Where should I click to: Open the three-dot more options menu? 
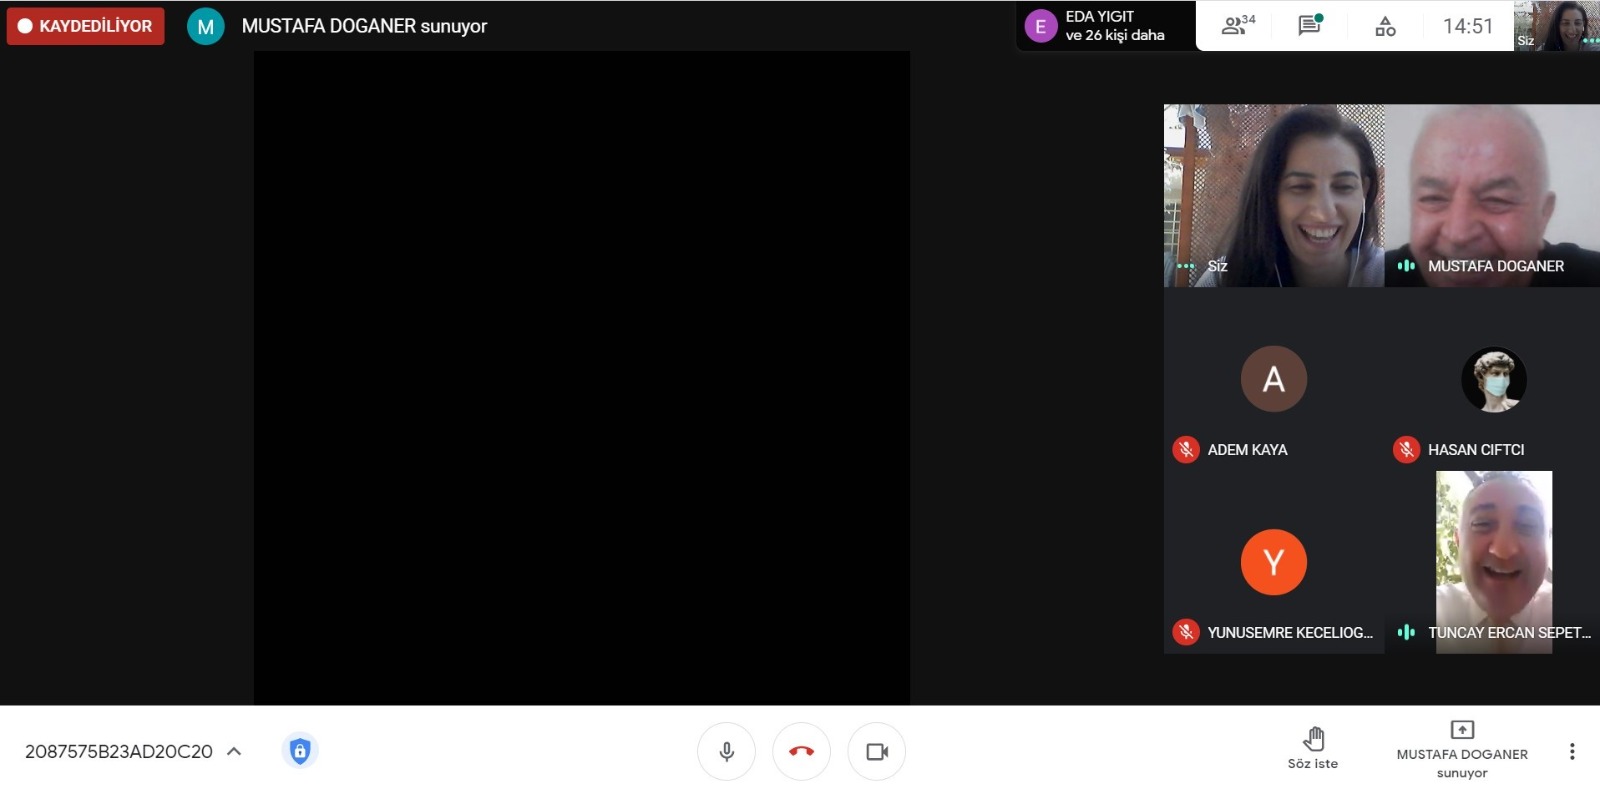click(x=1571, y=751)
